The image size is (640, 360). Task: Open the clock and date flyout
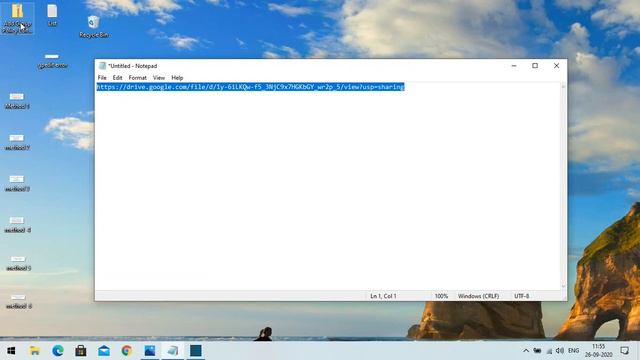click(599, 351)
